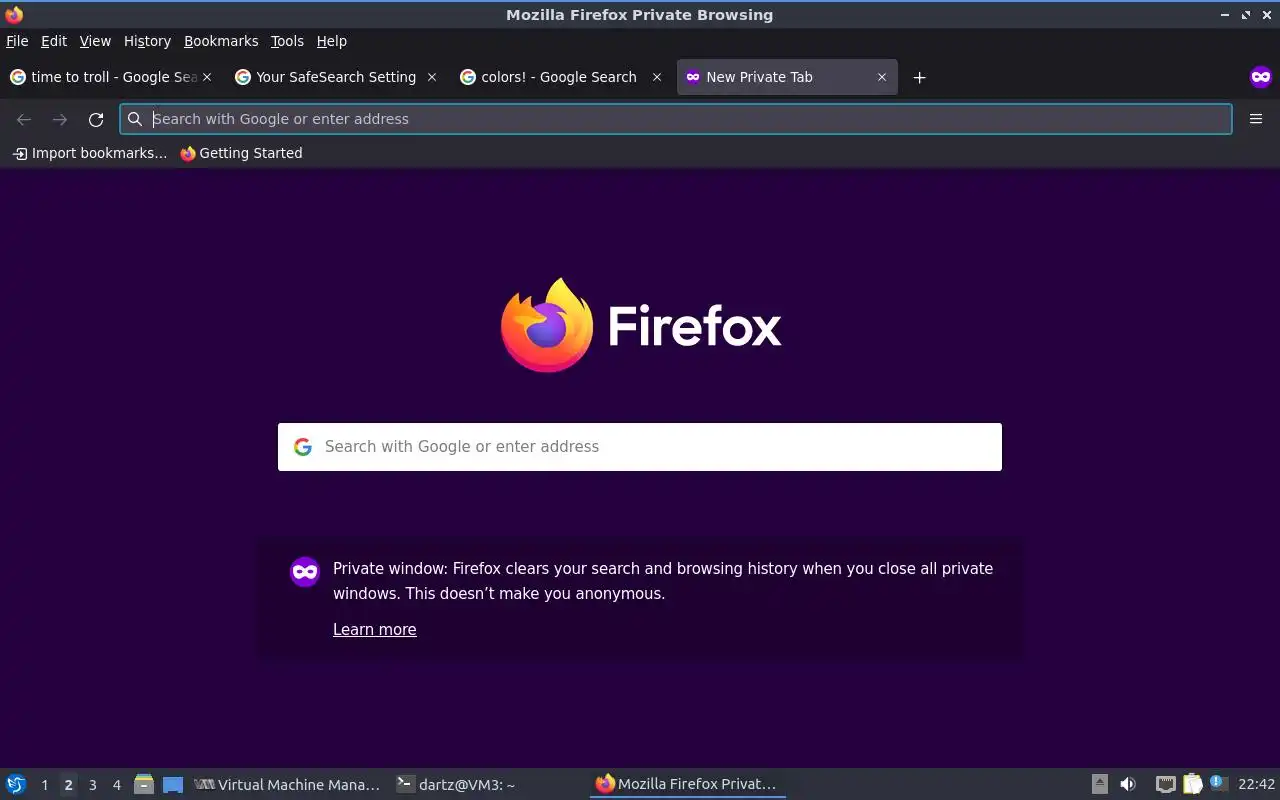1280x800 pixels.
Task: Open the file manager from taskbar
Action: click(x=143, y=784)
